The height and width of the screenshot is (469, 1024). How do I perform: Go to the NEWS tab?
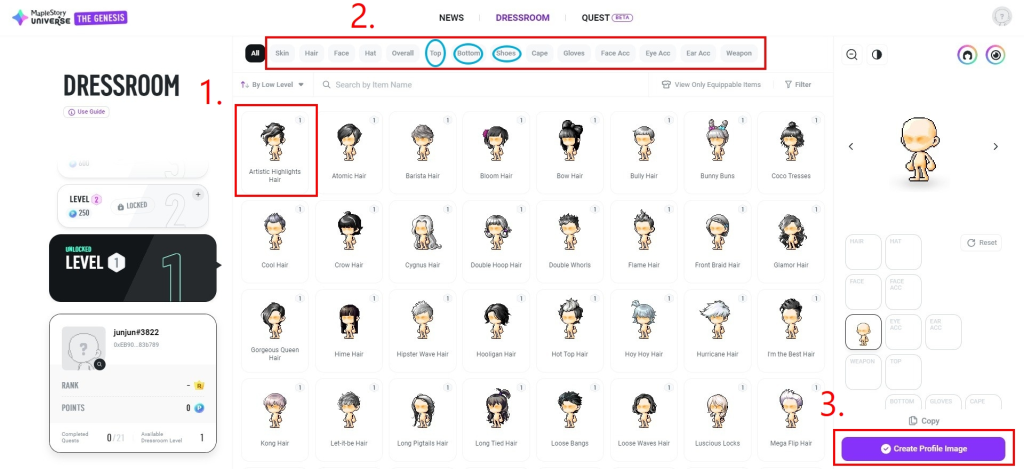pyautogui.click(x=451, y=18)
